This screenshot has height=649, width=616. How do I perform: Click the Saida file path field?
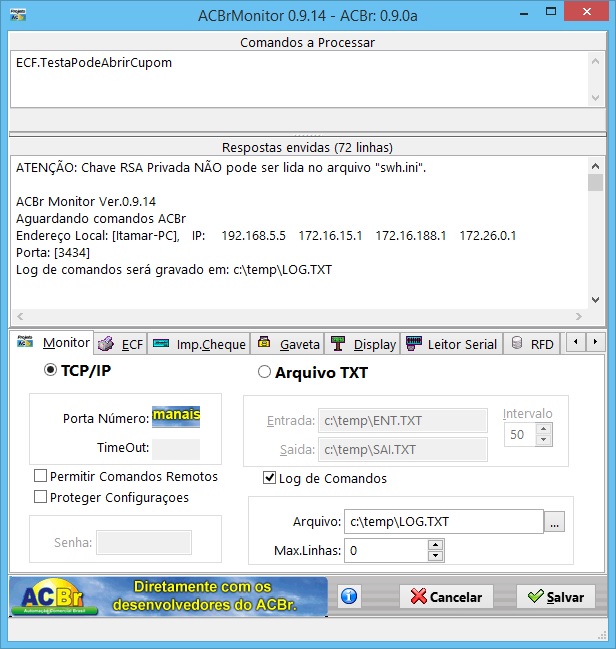[x=403, y=449]
